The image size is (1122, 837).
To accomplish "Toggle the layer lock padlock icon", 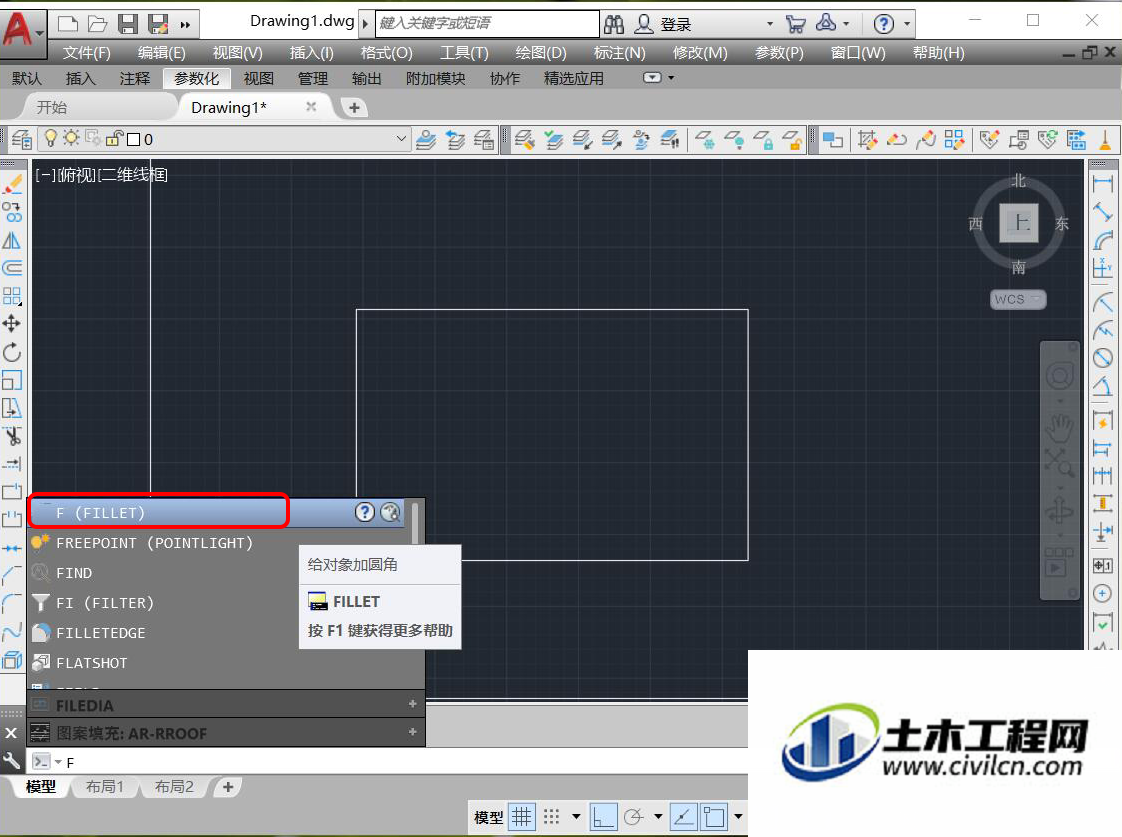I will (x=114, y=138).
